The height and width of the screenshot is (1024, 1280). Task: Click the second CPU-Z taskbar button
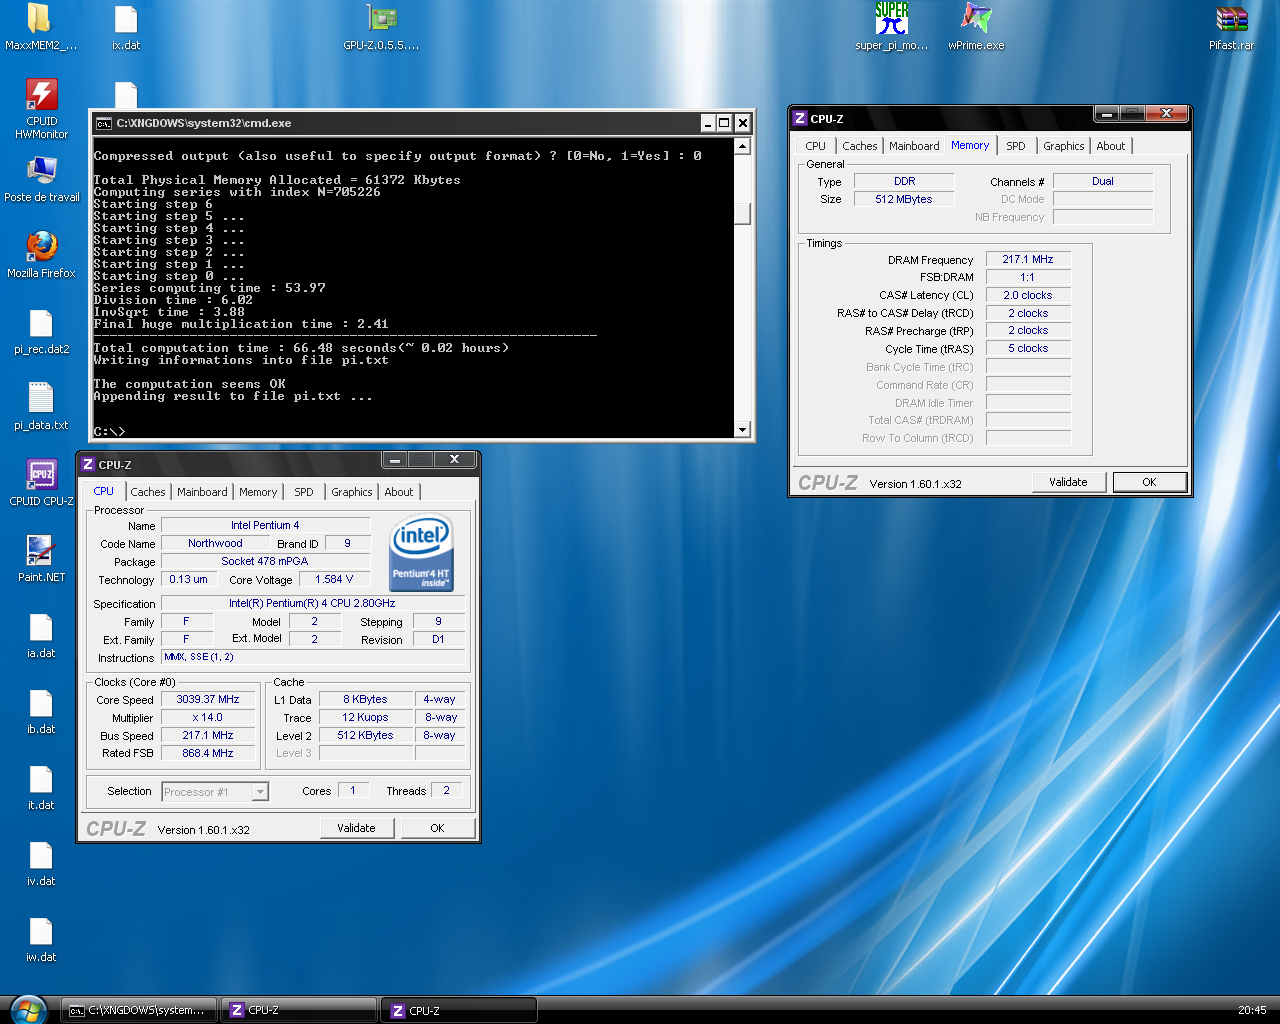click(460, 1010)
